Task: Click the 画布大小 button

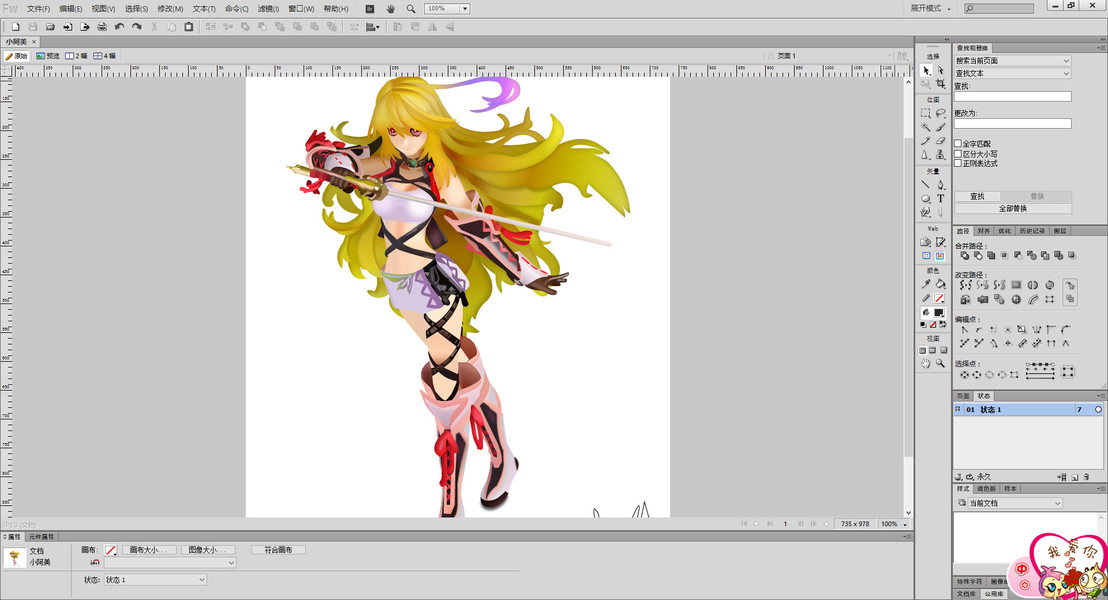Action: click(x=150, y=550)
